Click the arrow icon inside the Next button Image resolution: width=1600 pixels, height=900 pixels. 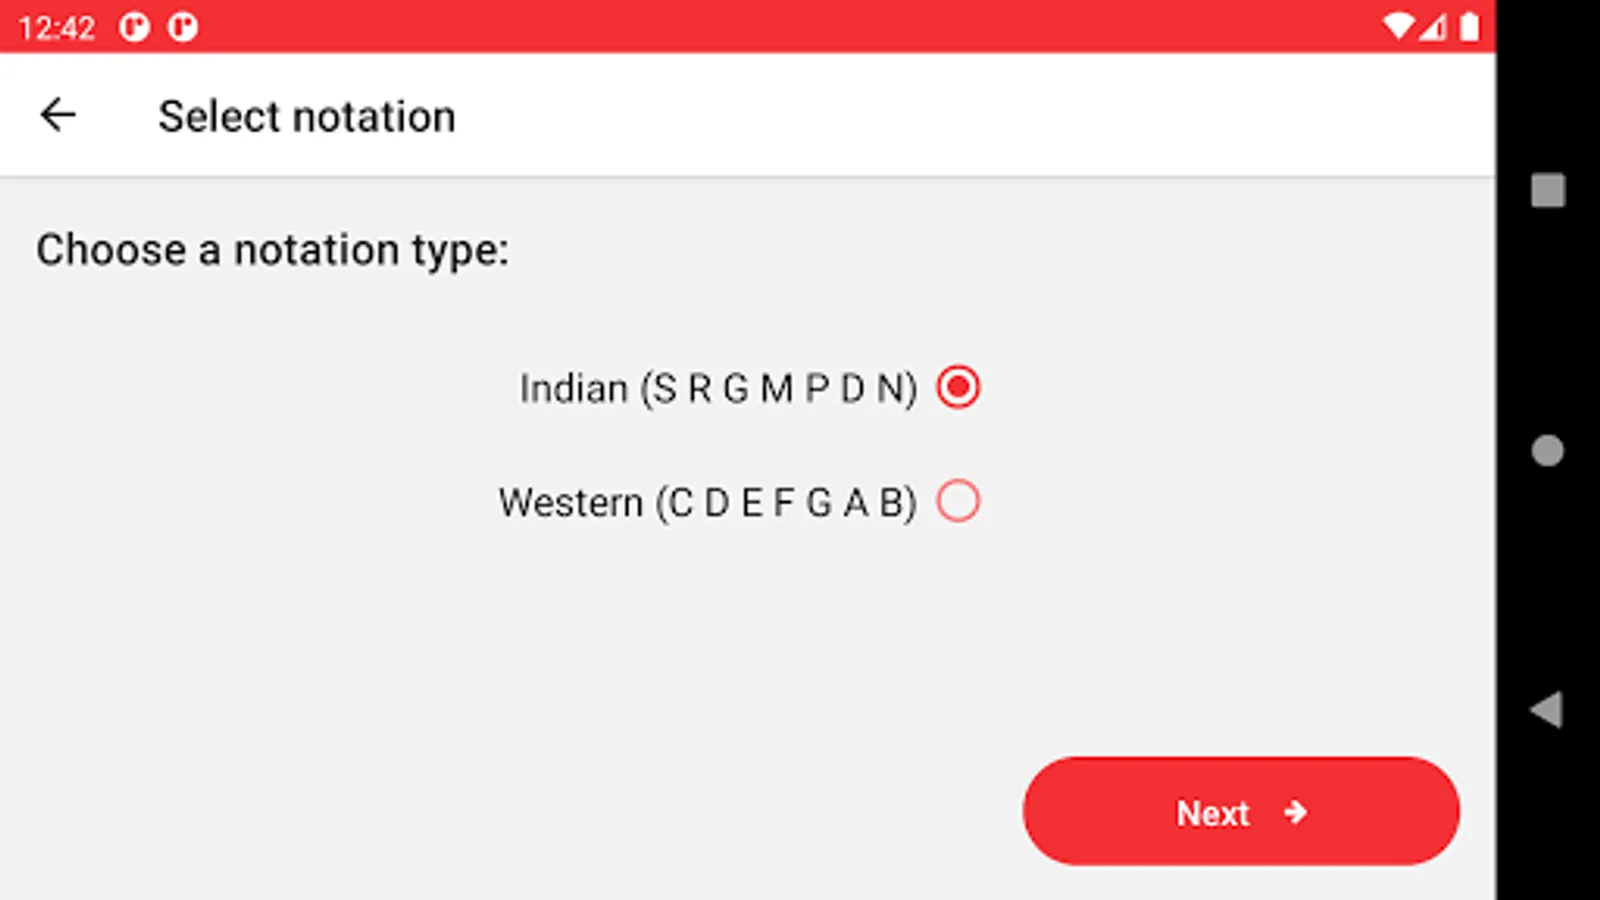coord(1295,812)
